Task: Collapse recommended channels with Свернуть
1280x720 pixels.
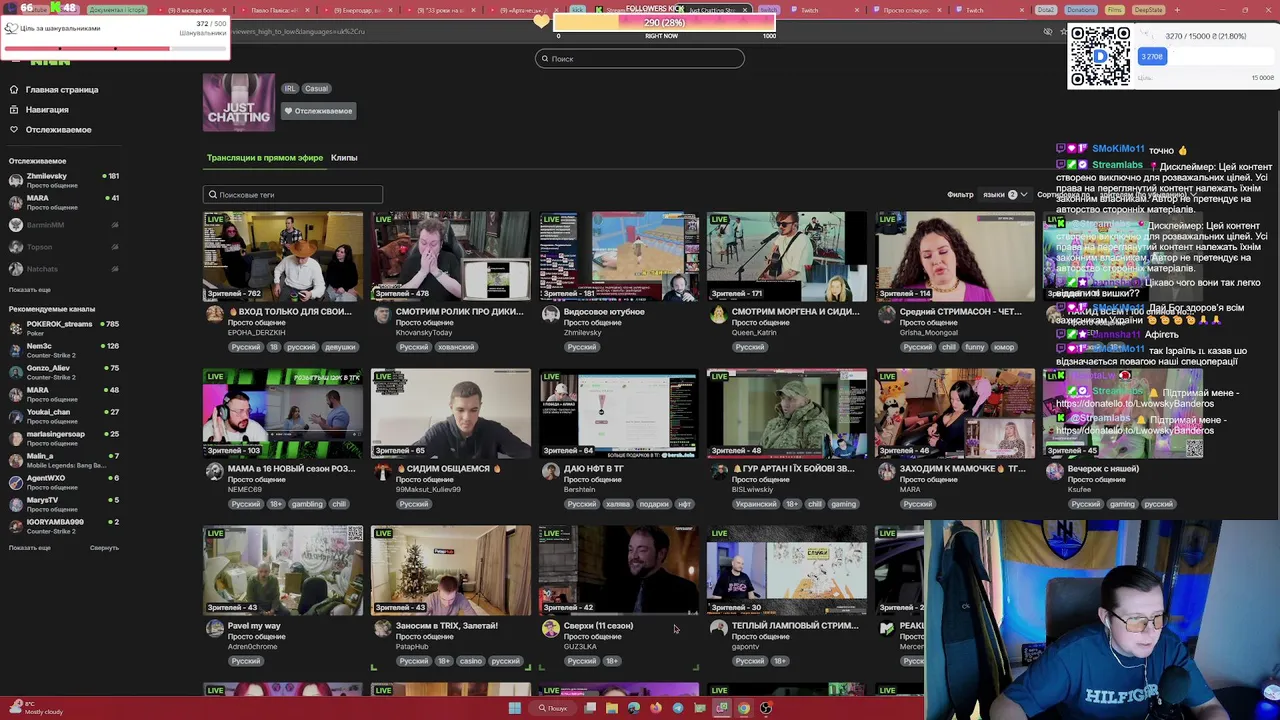Action: coord(104,548)
